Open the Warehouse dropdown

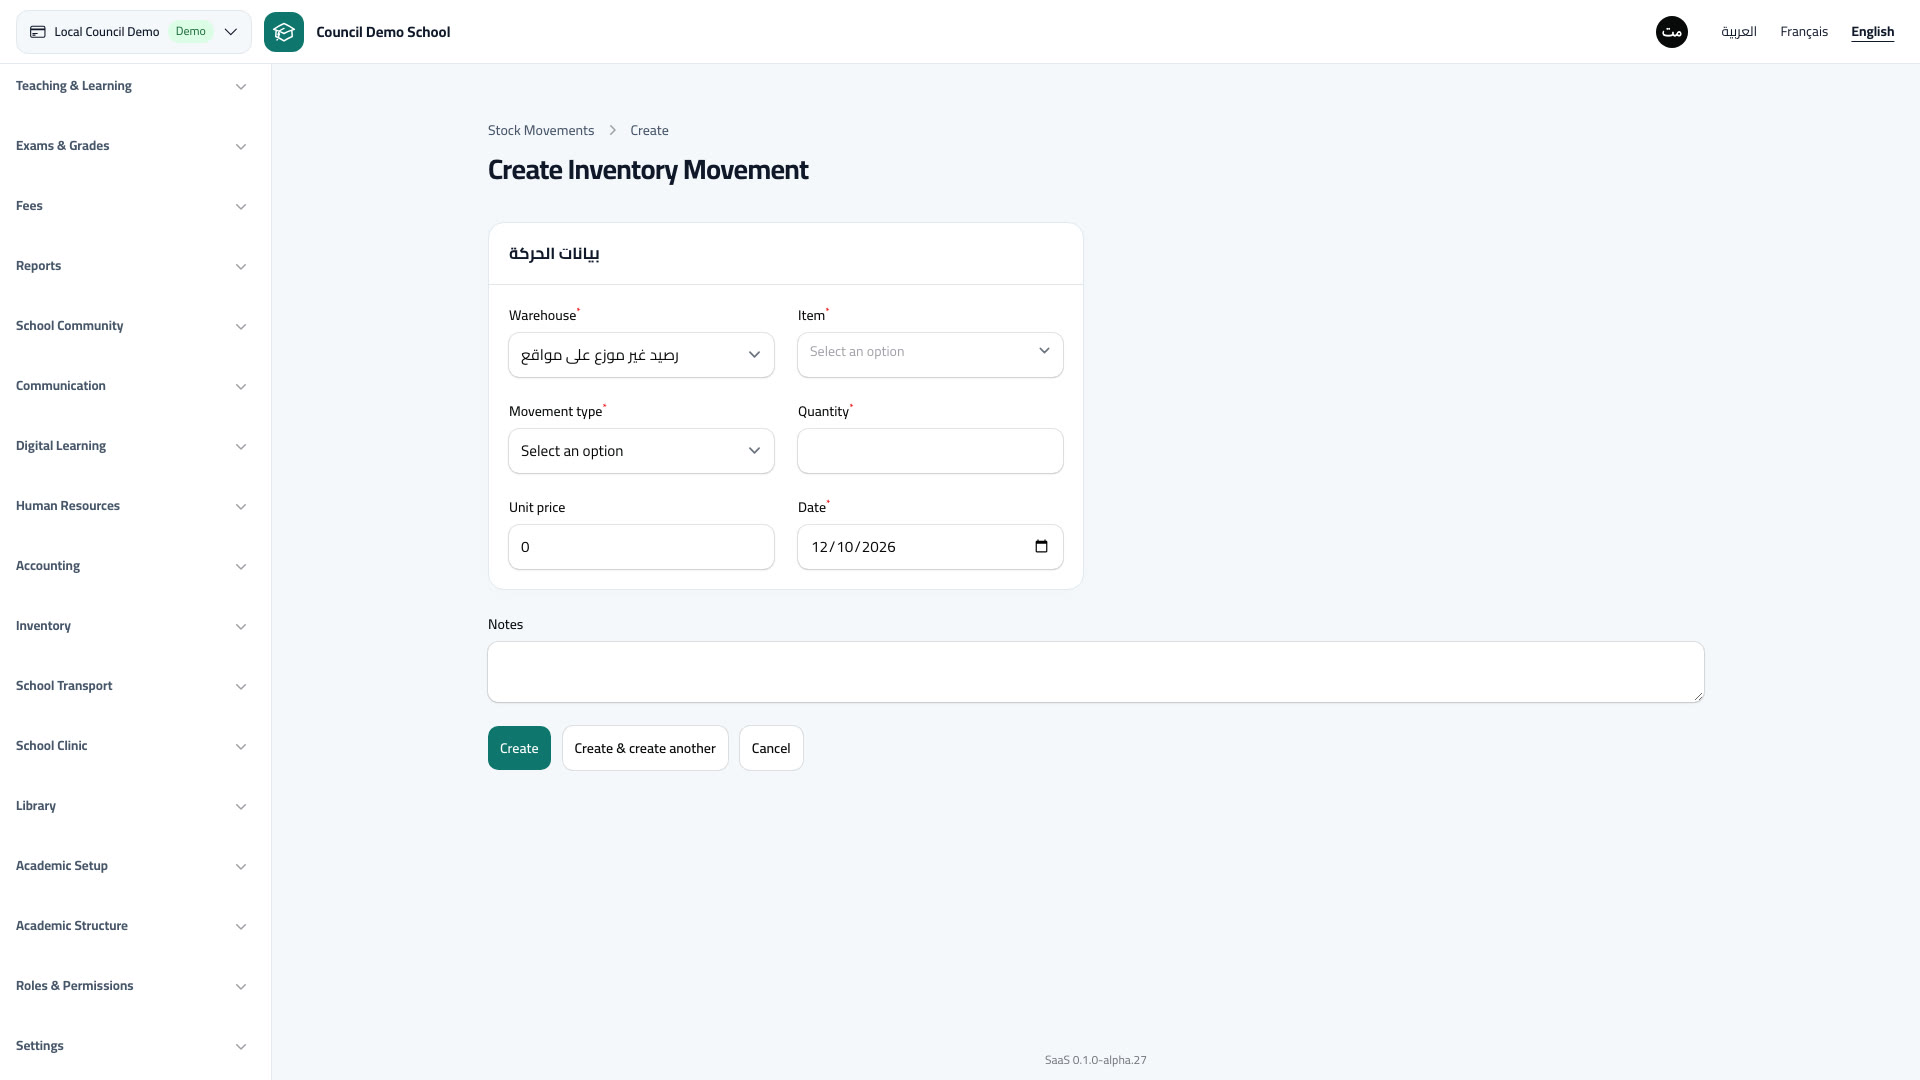click(641, 355)
